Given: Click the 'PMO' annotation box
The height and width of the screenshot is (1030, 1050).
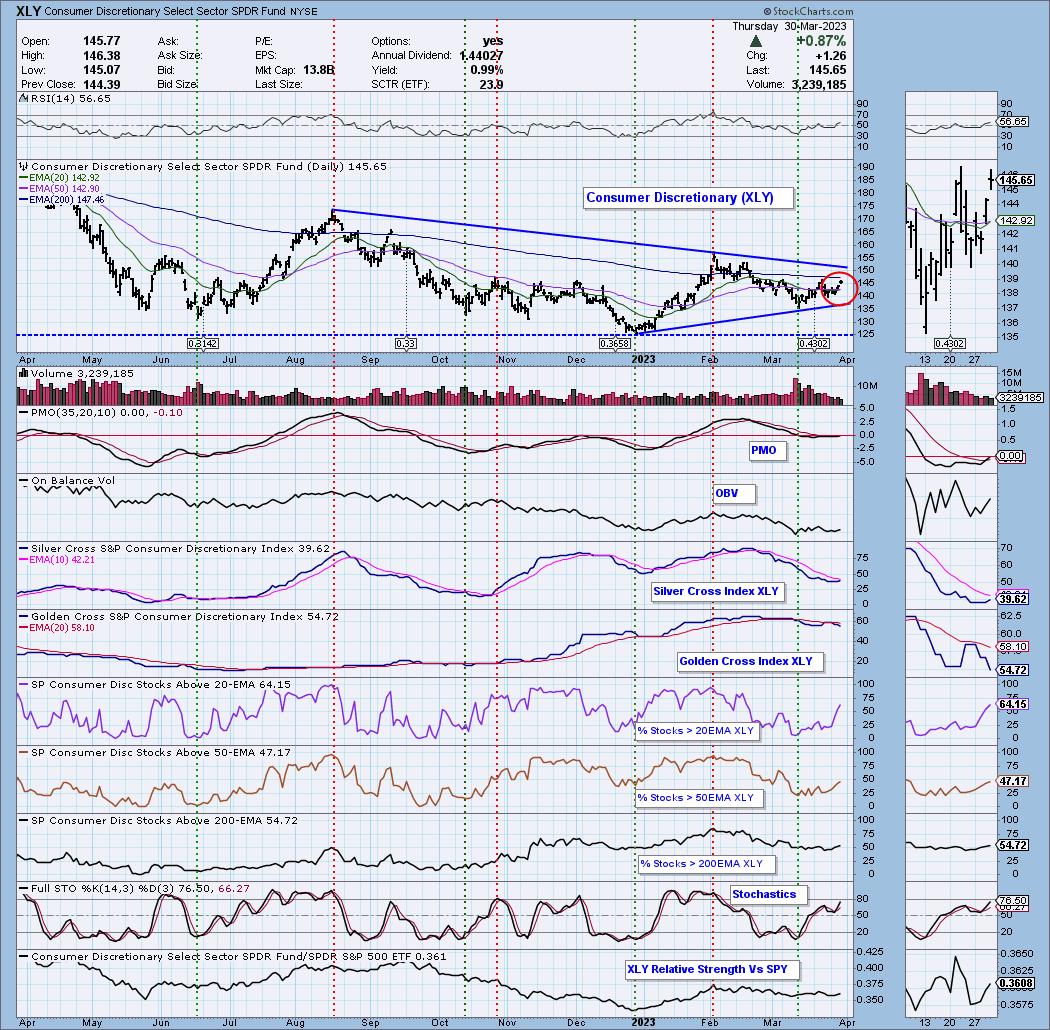Looking at the screenshot, I should (x=767, y=451).
